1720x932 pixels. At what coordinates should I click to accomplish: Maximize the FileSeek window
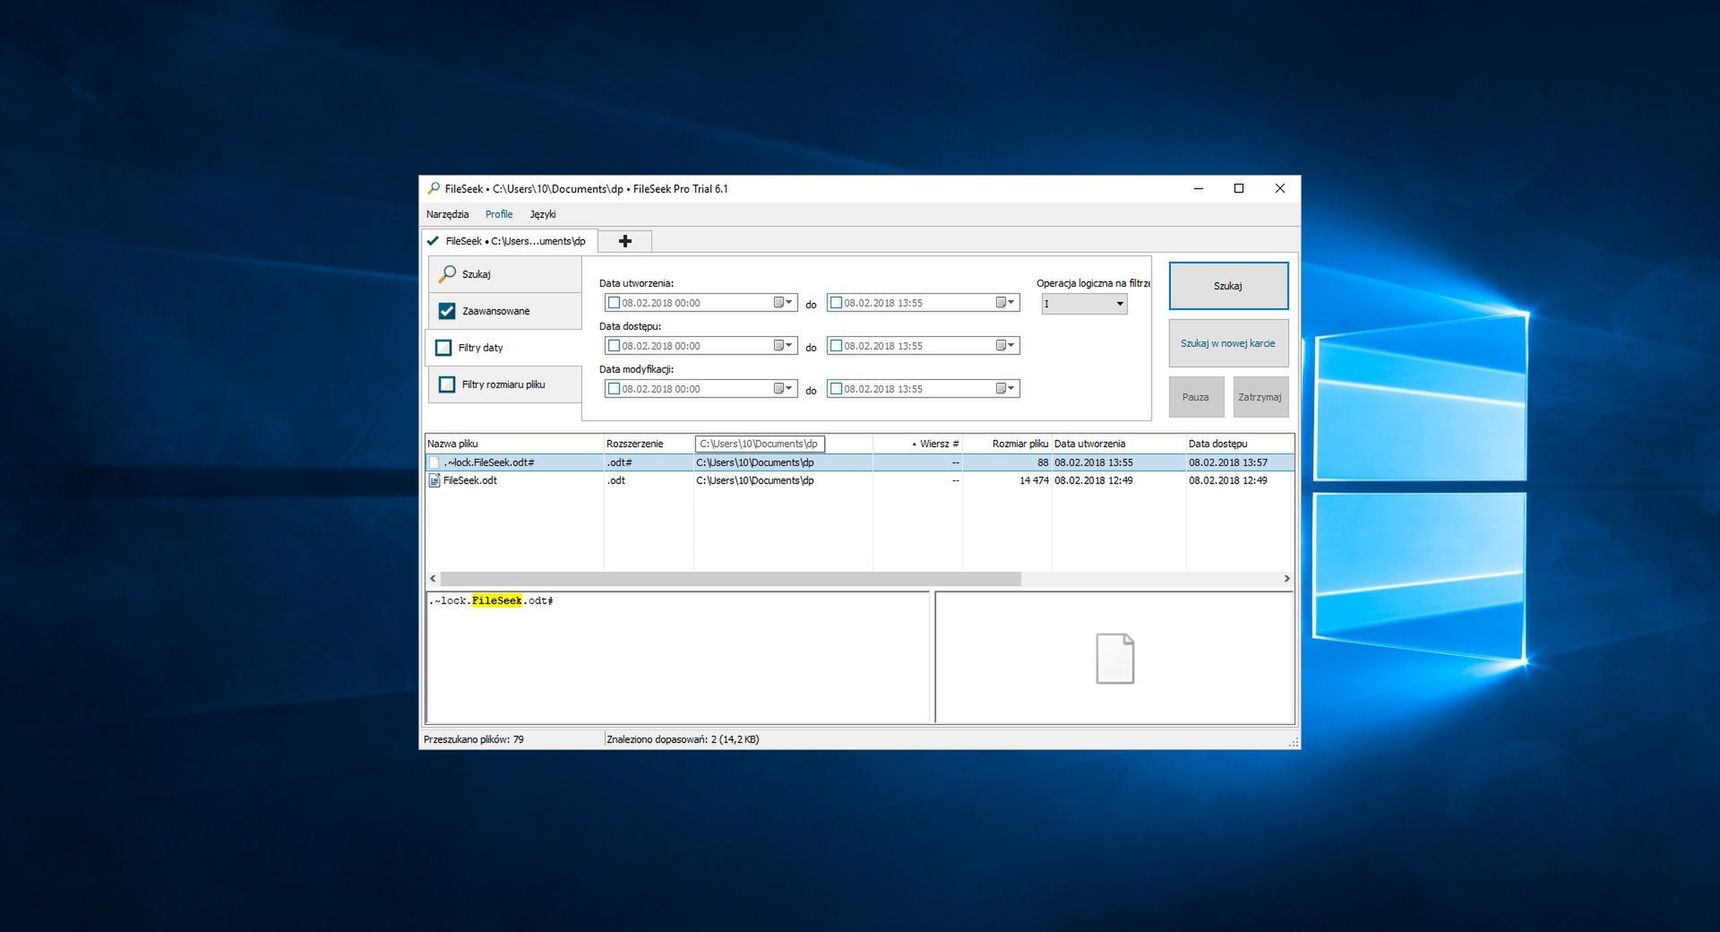coord(1239,189)
